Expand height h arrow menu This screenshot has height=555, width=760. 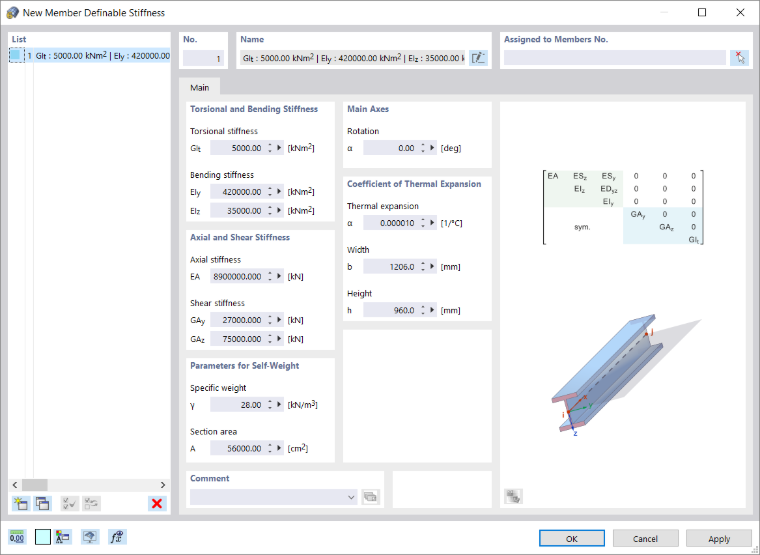coord(432,310)
